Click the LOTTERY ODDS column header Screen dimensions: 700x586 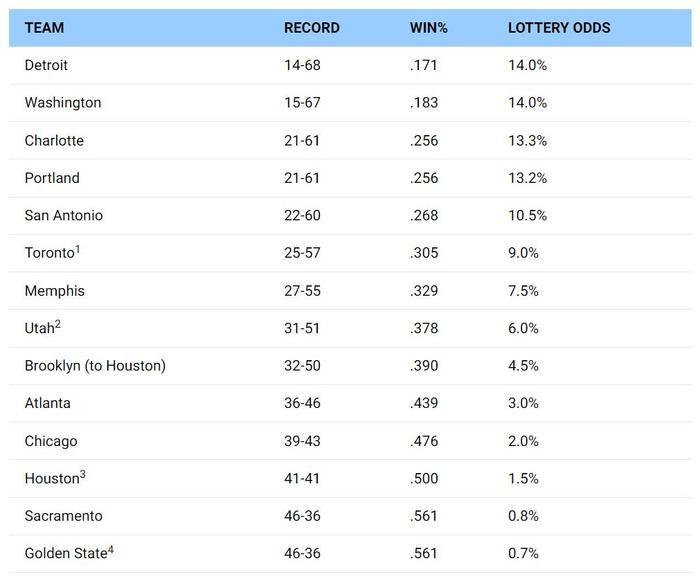coord(559,28)
